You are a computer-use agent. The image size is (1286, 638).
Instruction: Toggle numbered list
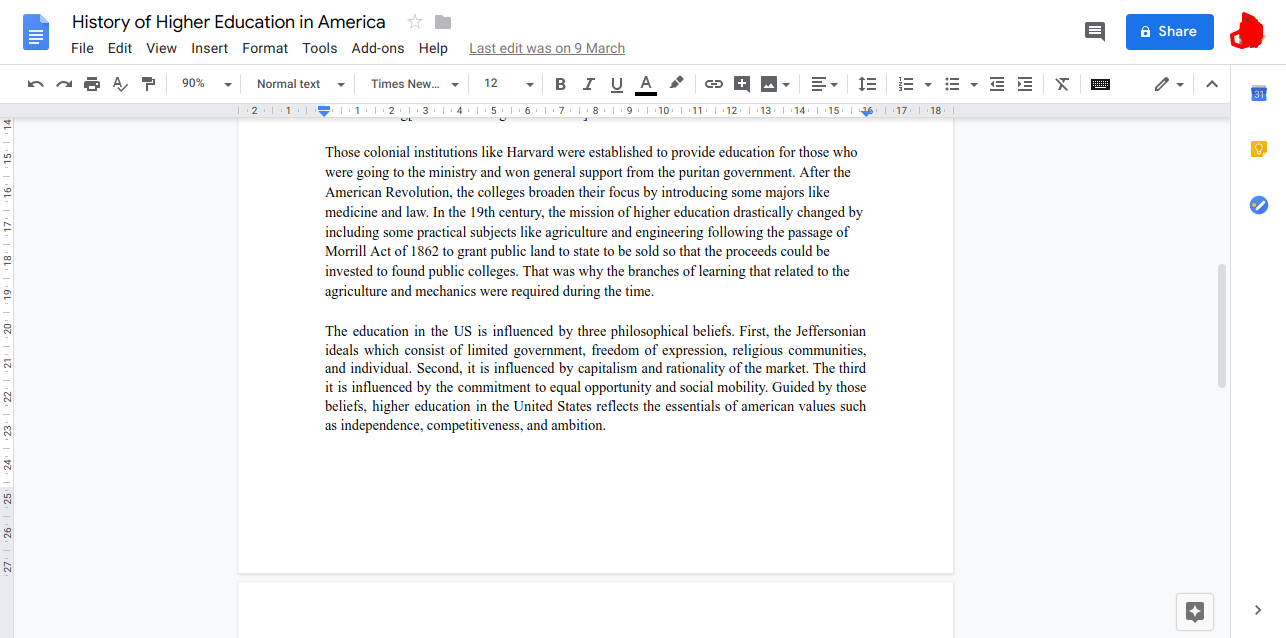coord(906,84)
